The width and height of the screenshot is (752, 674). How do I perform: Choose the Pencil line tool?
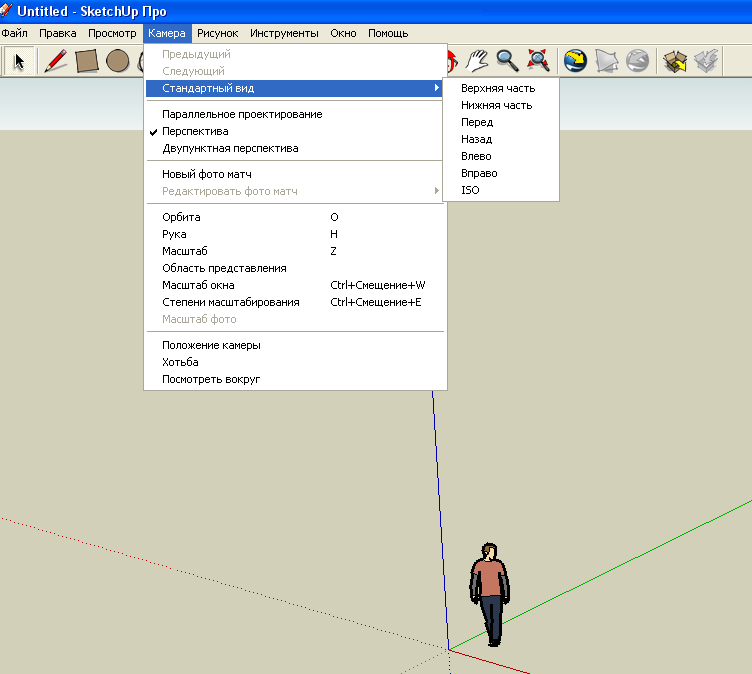[56, 61]
